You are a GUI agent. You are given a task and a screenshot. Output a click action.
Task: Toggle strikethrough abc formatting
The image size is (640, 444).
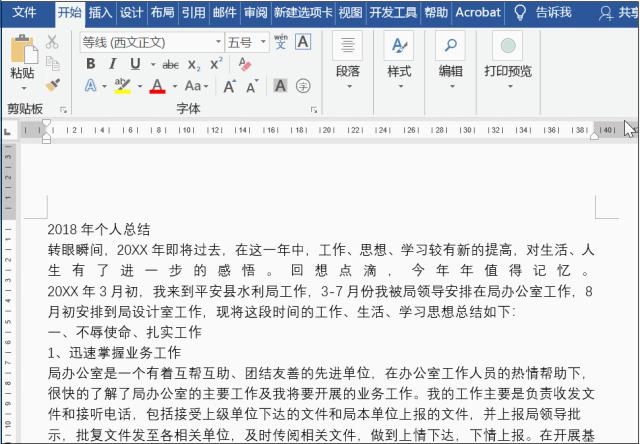(x=171, y=64)
